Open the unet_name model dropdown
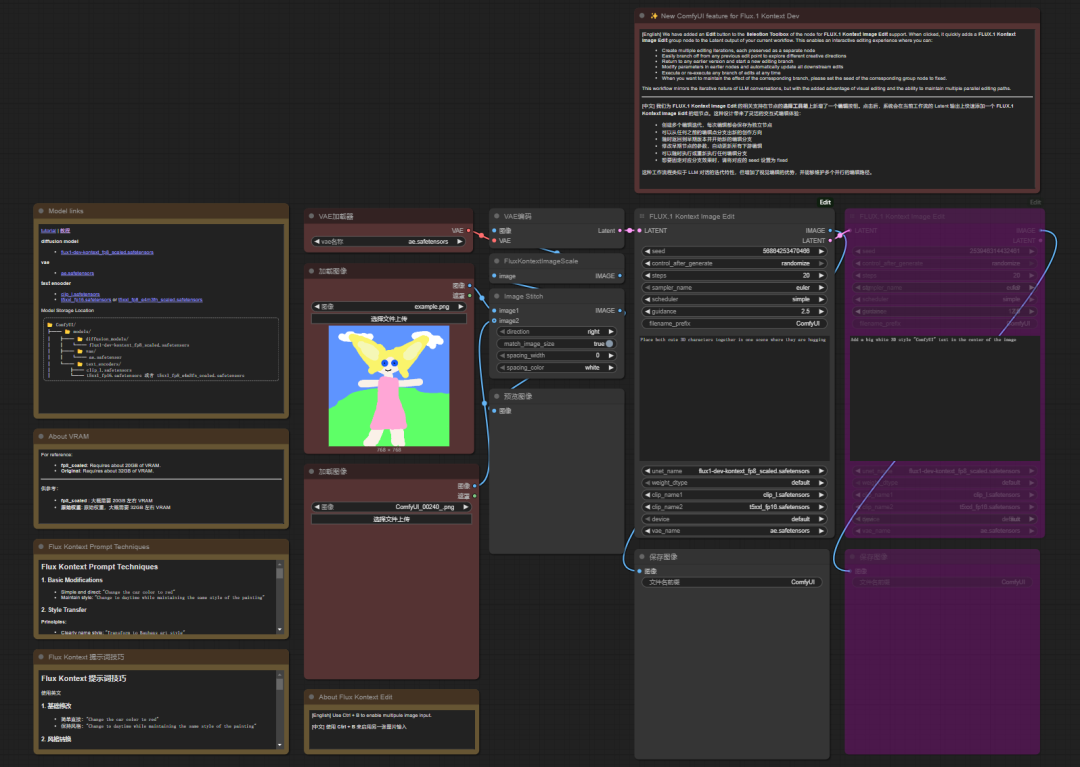The height and width of the screenshot is (767, 1080). 734,471
